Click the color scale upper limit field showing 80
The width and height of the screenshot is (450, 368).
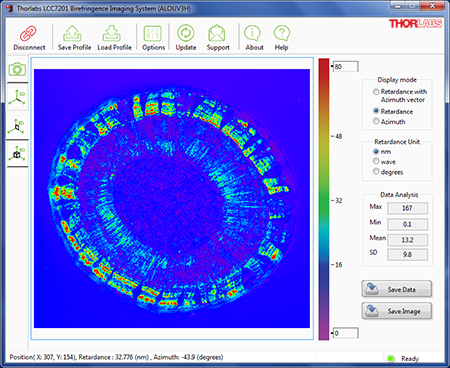tap(346, 66)
